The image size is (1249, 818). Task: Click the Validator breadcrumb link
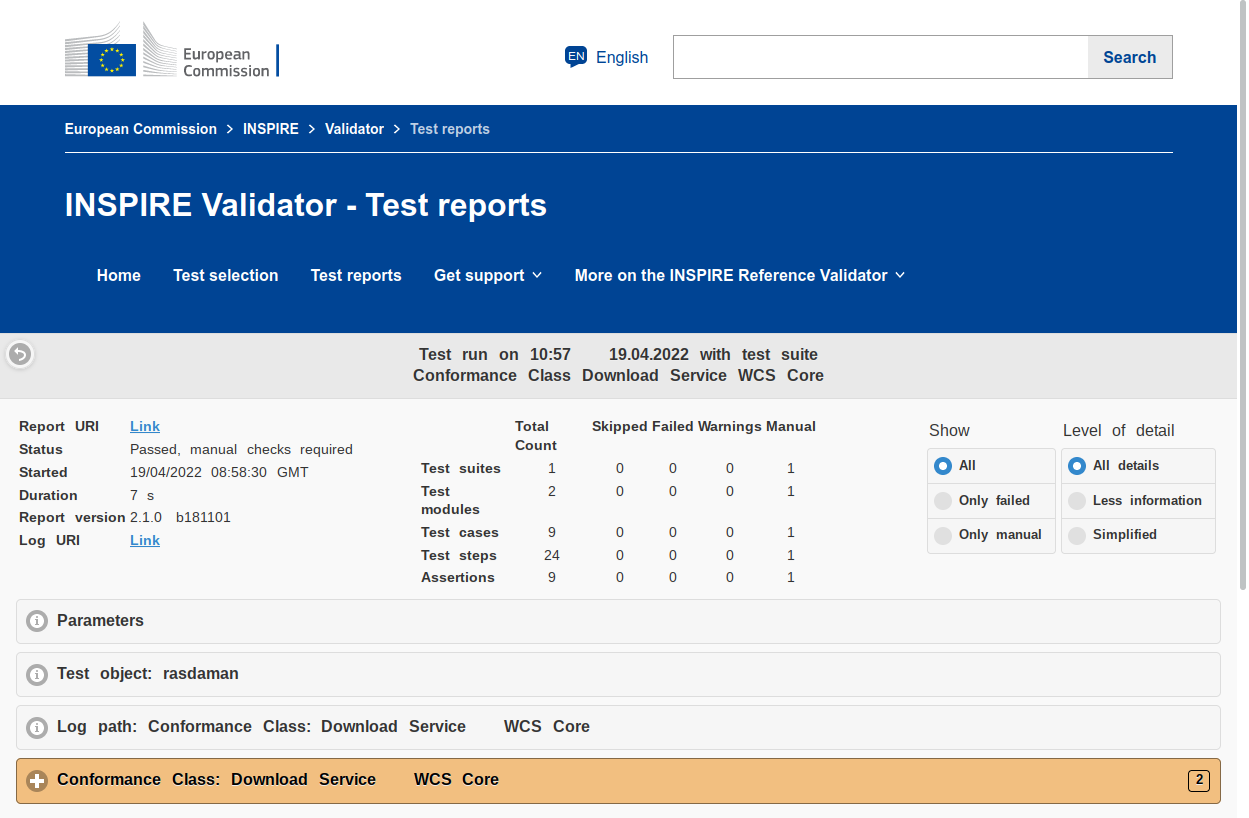pos(354,129)
